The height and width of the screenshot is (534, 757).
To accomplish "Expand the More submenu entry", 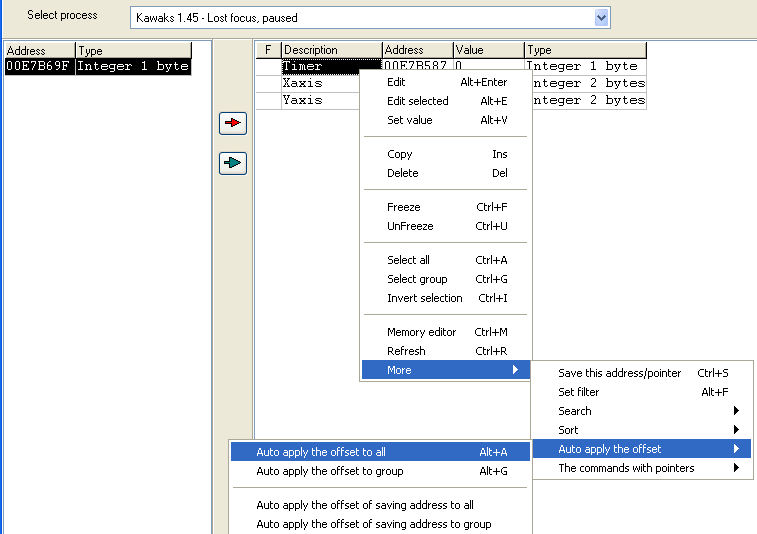I will click(x=446, y=370).
